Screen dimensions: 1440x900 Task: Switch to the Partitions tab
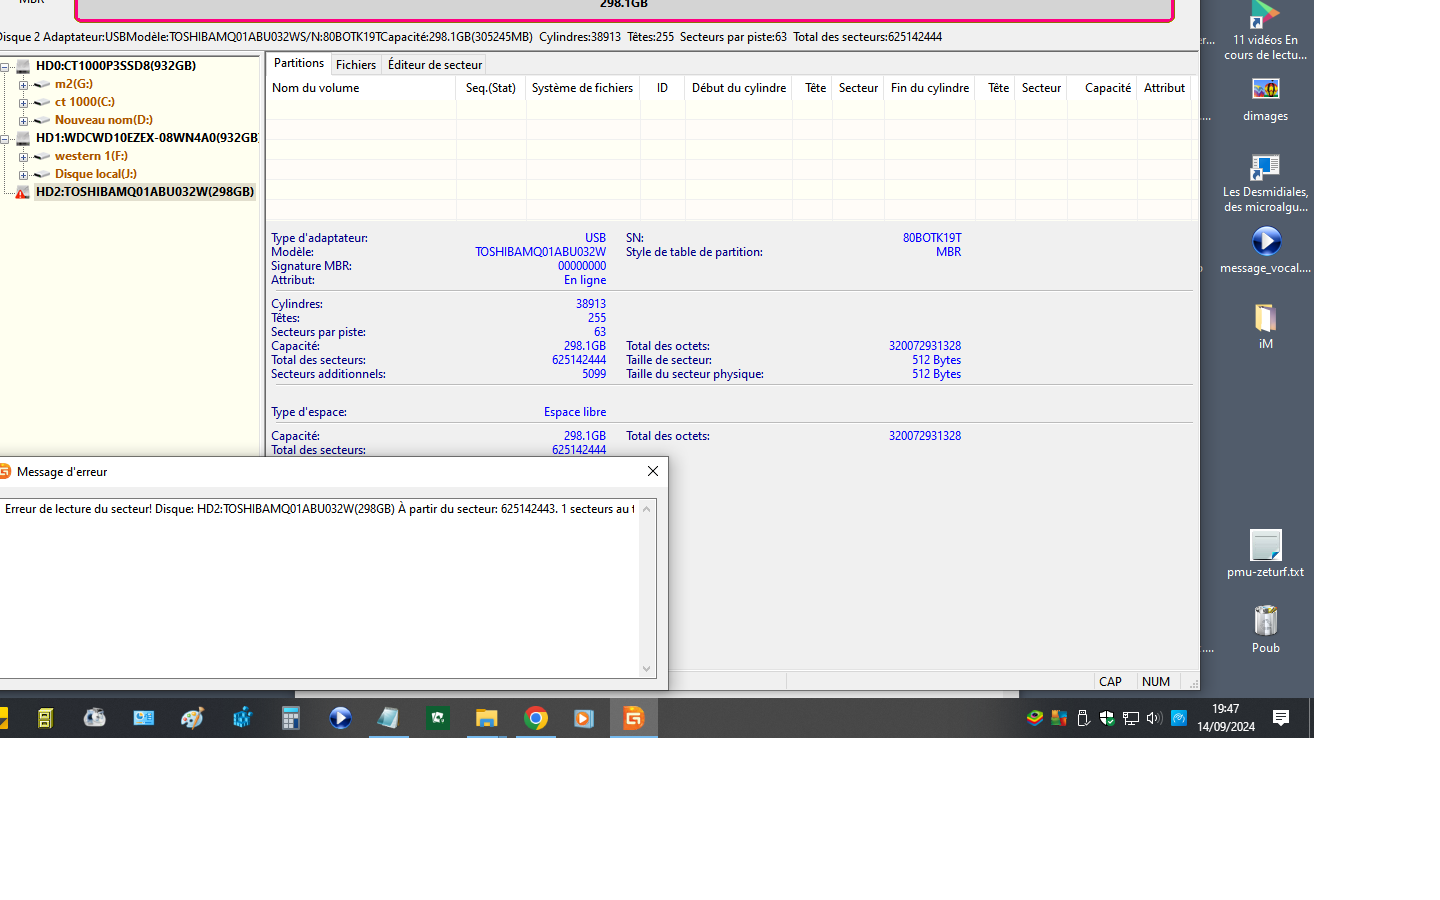pos(299,63)
